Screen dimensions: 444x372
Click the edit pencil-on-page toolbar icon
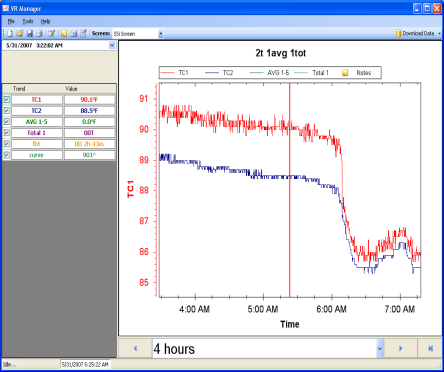[51, 33]
